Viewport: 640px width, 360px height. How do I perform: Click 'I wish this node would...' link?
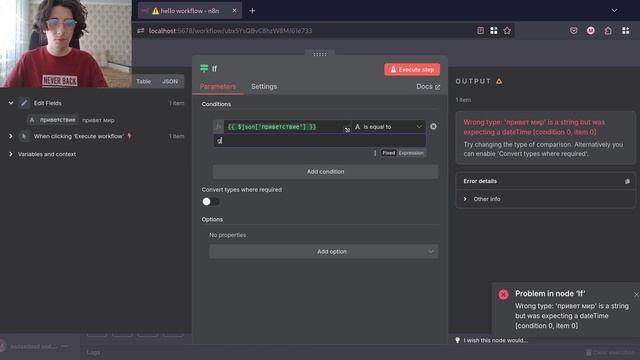[496, 340]
